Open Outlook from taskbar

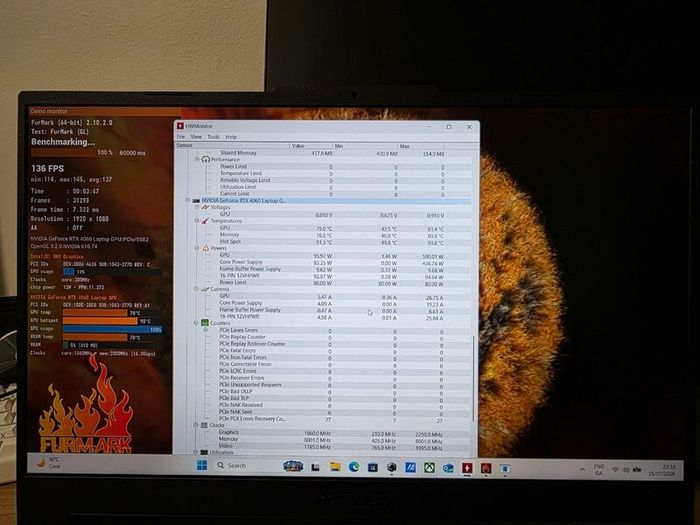448,468
